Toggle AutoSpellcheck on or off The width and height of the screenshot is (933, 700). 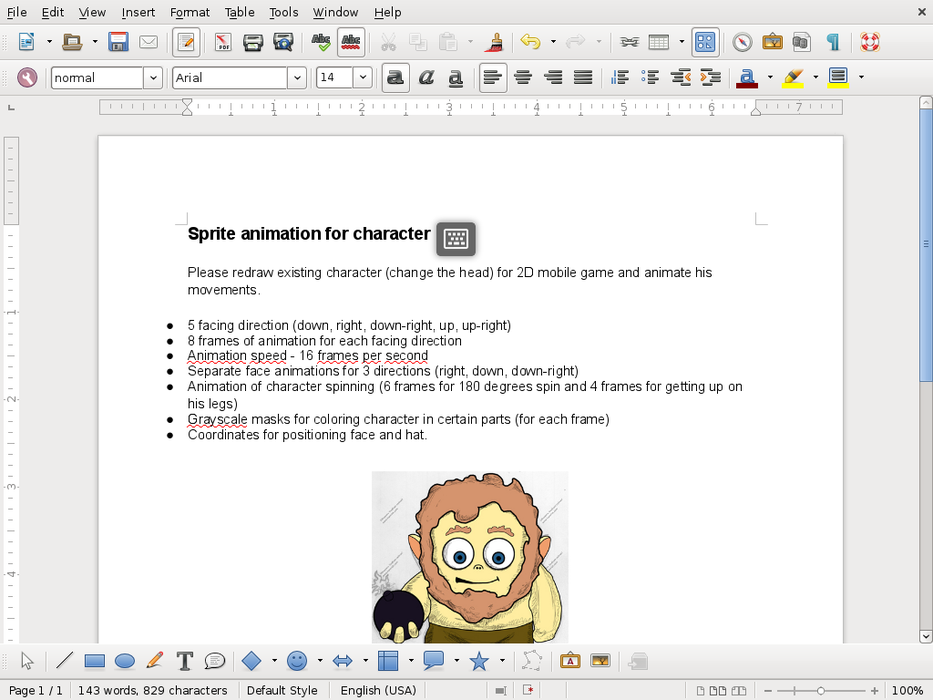click(x=351, y=42)
